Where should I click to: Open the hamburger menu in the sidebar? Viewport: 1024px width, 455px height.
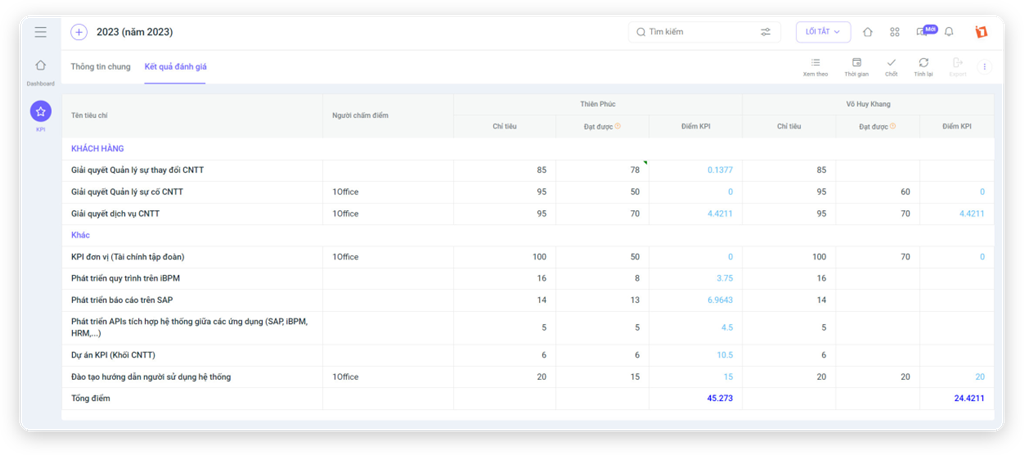pyautogui.click(x=40, y=32)
